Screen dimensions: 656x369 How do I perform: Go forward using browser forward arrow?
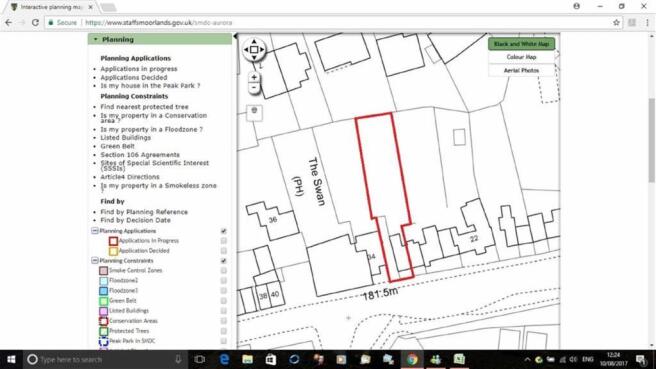(22, 23)
